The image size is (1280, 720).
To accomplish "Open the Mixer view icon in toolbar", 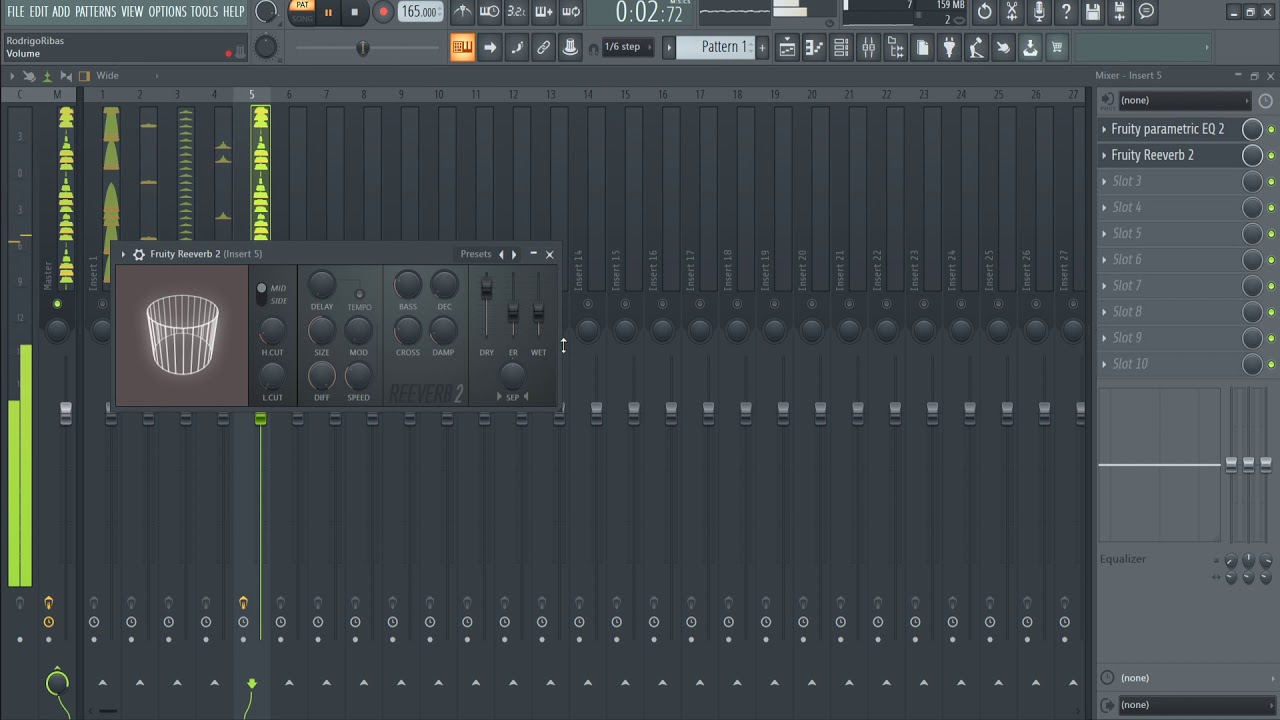I will pos(868,47).
